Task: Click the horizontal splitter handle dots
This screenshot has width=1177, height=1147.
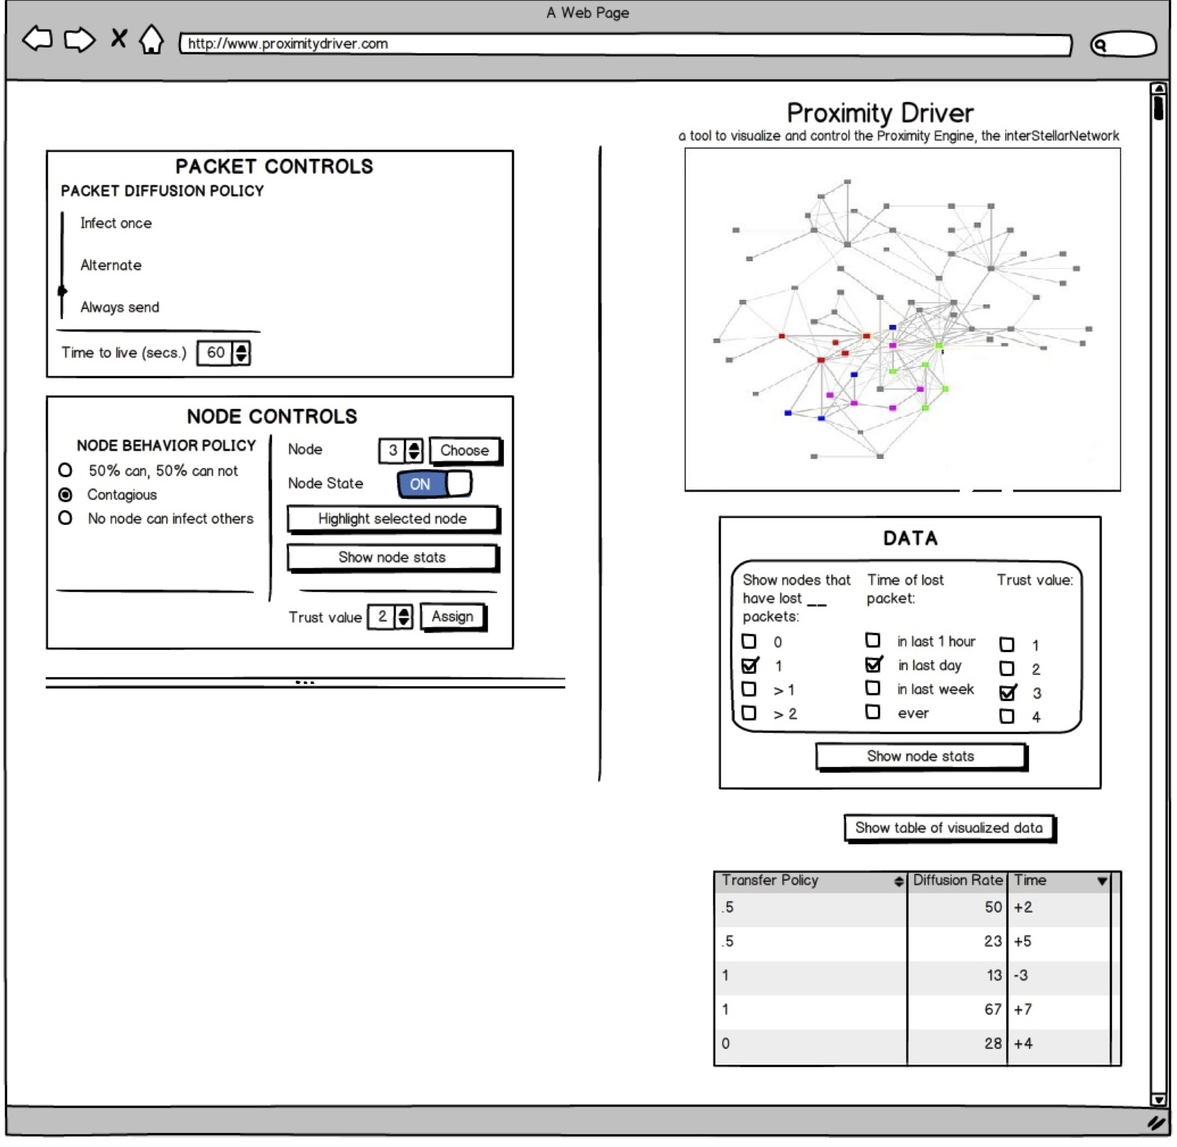Action: (305, 682)
